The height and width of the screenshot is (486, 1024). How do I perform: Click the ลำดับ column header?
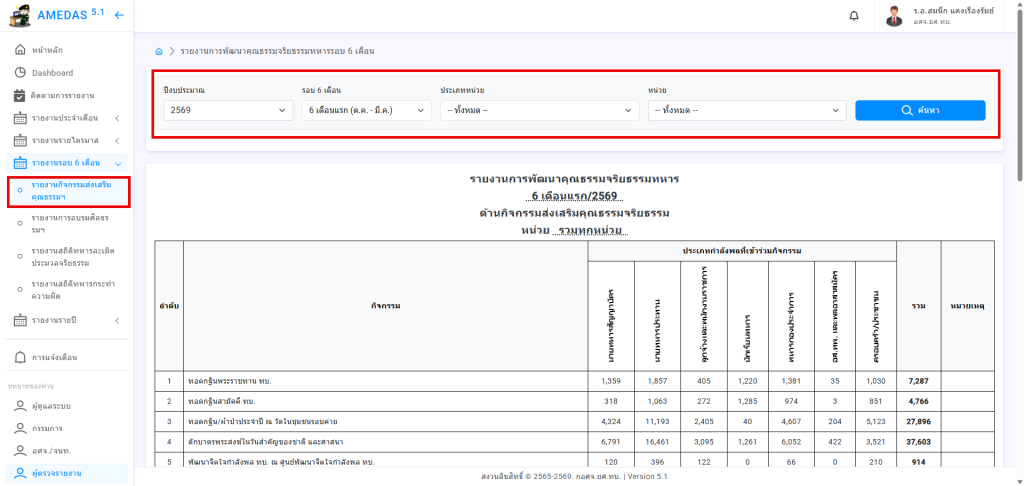pos(168,305)
